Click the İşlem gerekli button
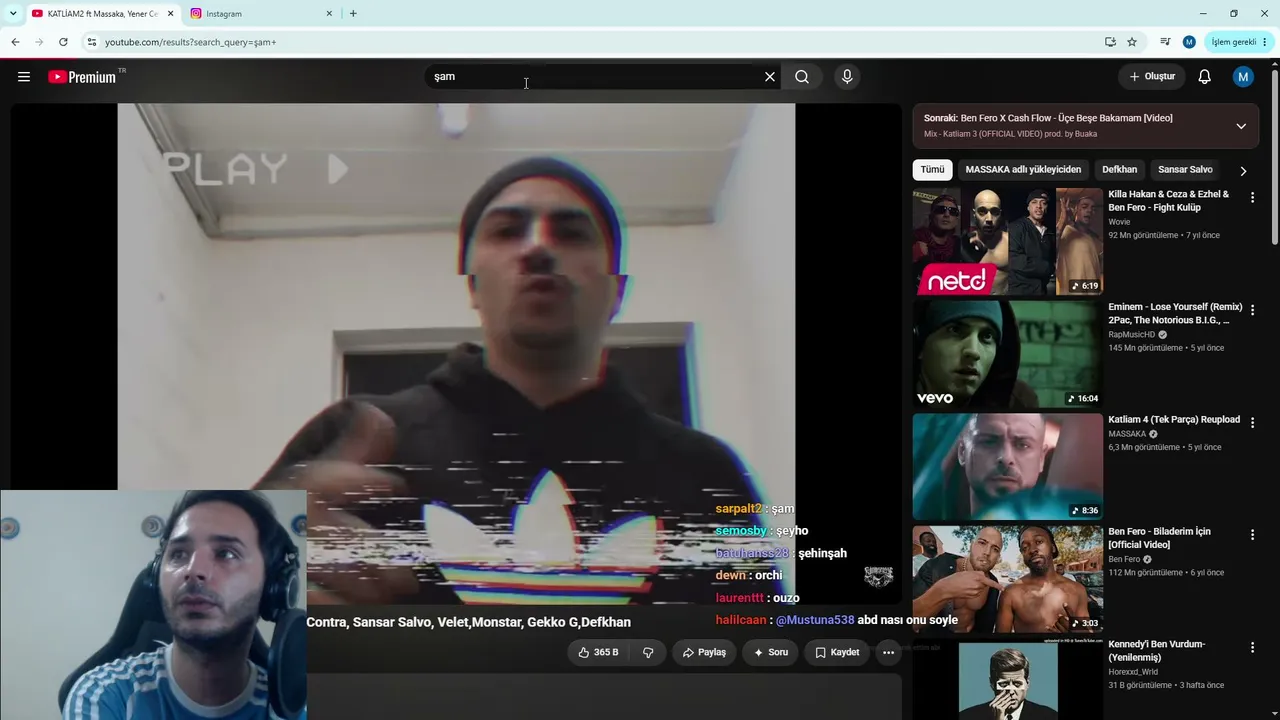The height and width of the screenshot is (720, 1280). (x=1233, y=42)
